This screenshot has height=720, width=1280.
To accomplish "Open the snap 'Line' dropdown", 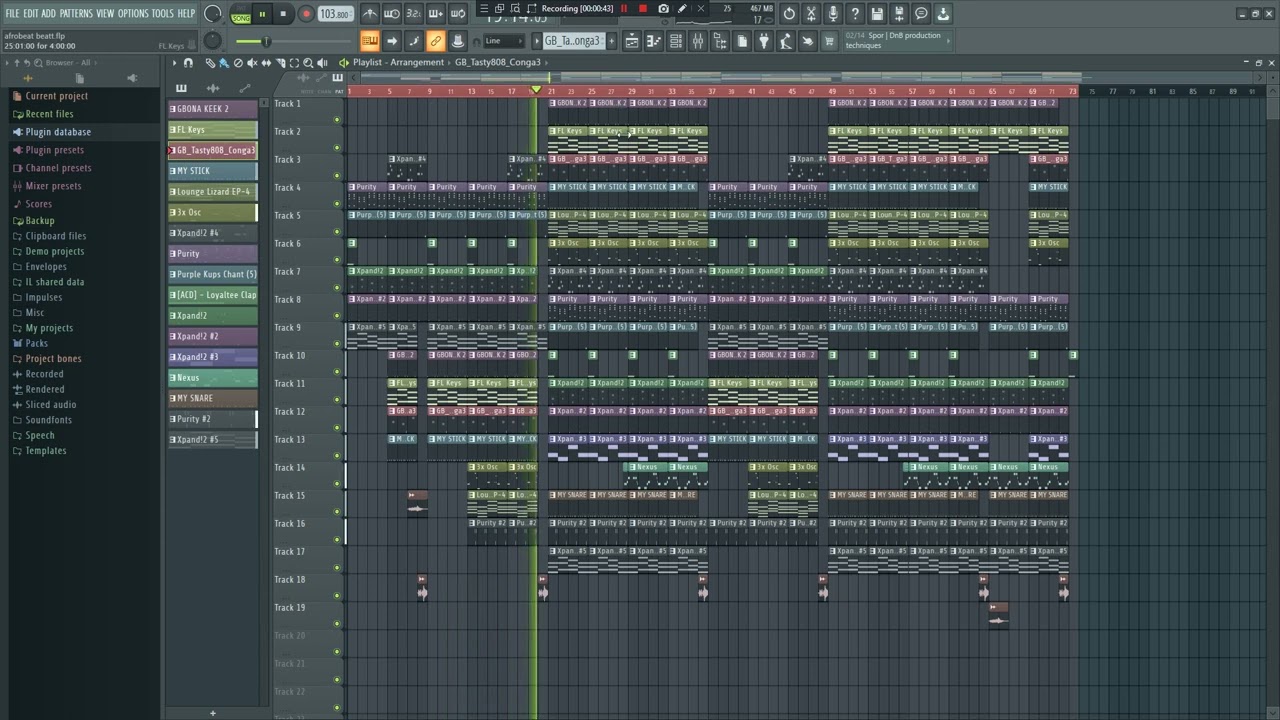I will [x=503, y=41].
